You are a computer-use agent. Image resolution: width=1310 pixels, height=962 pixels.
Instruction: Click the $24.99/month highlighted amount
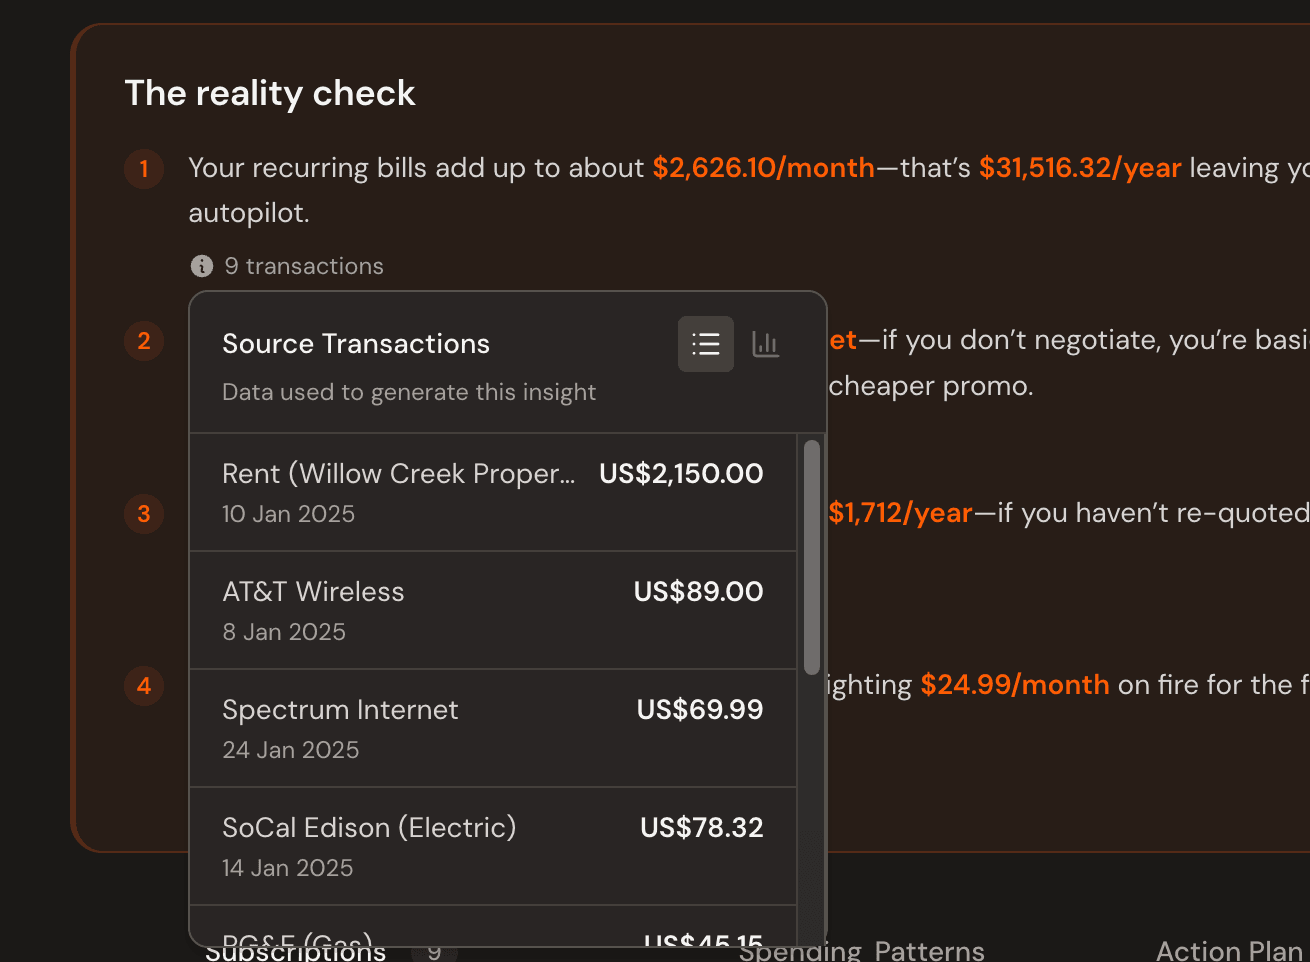coord(1014,685)
